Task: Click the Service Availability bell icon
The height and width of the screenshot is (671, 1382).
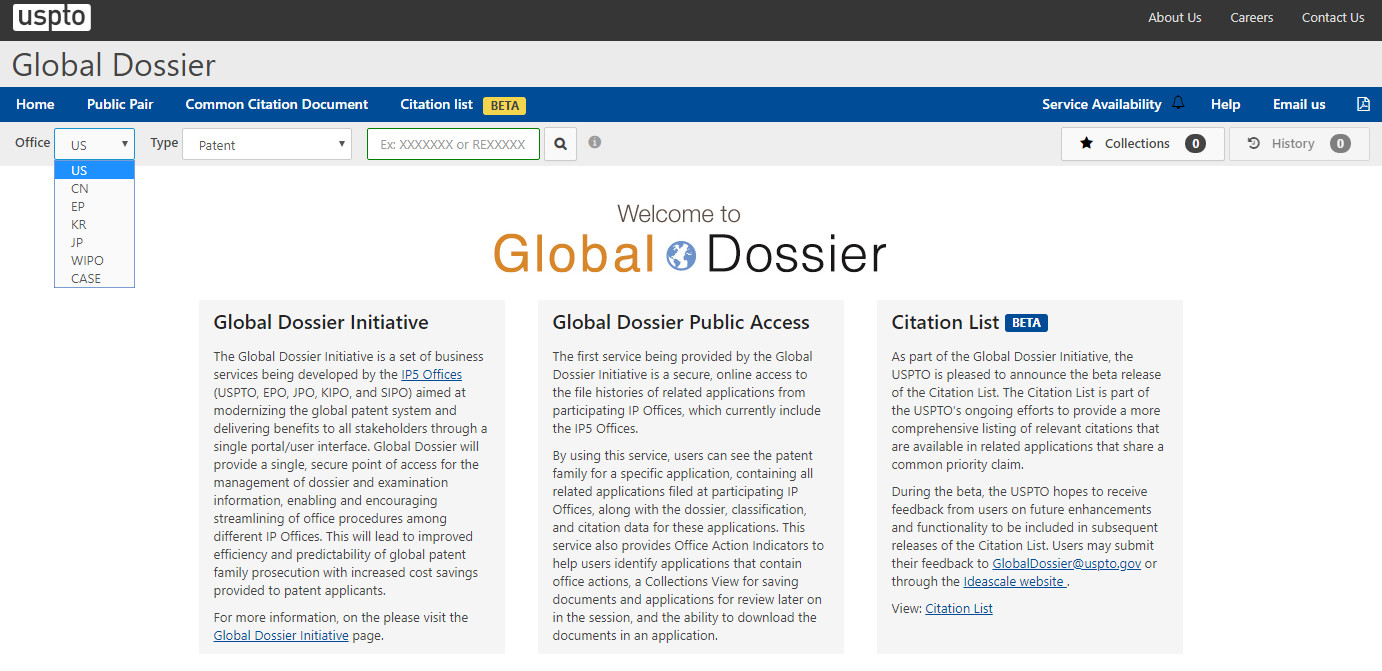Action: [x=1178, y=103]
